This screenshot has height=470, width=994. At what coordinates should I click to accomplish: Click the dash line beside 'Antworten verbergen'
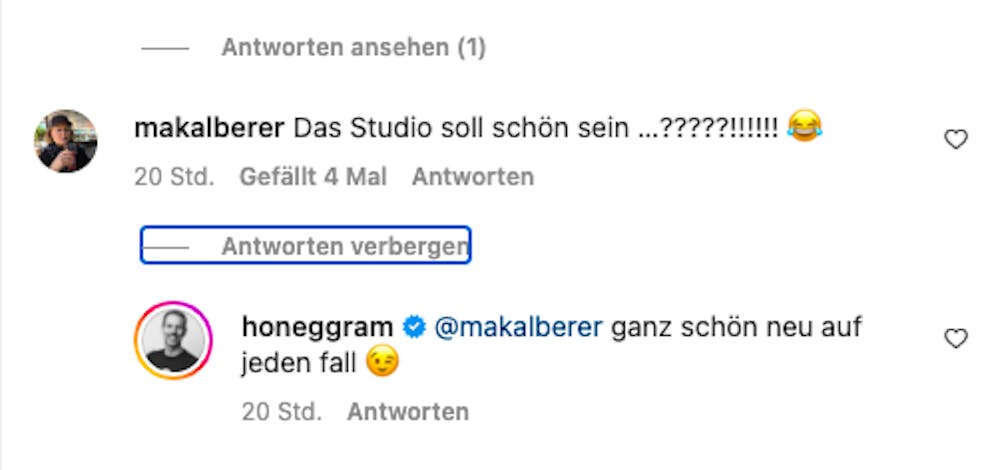tap(166, 246)
